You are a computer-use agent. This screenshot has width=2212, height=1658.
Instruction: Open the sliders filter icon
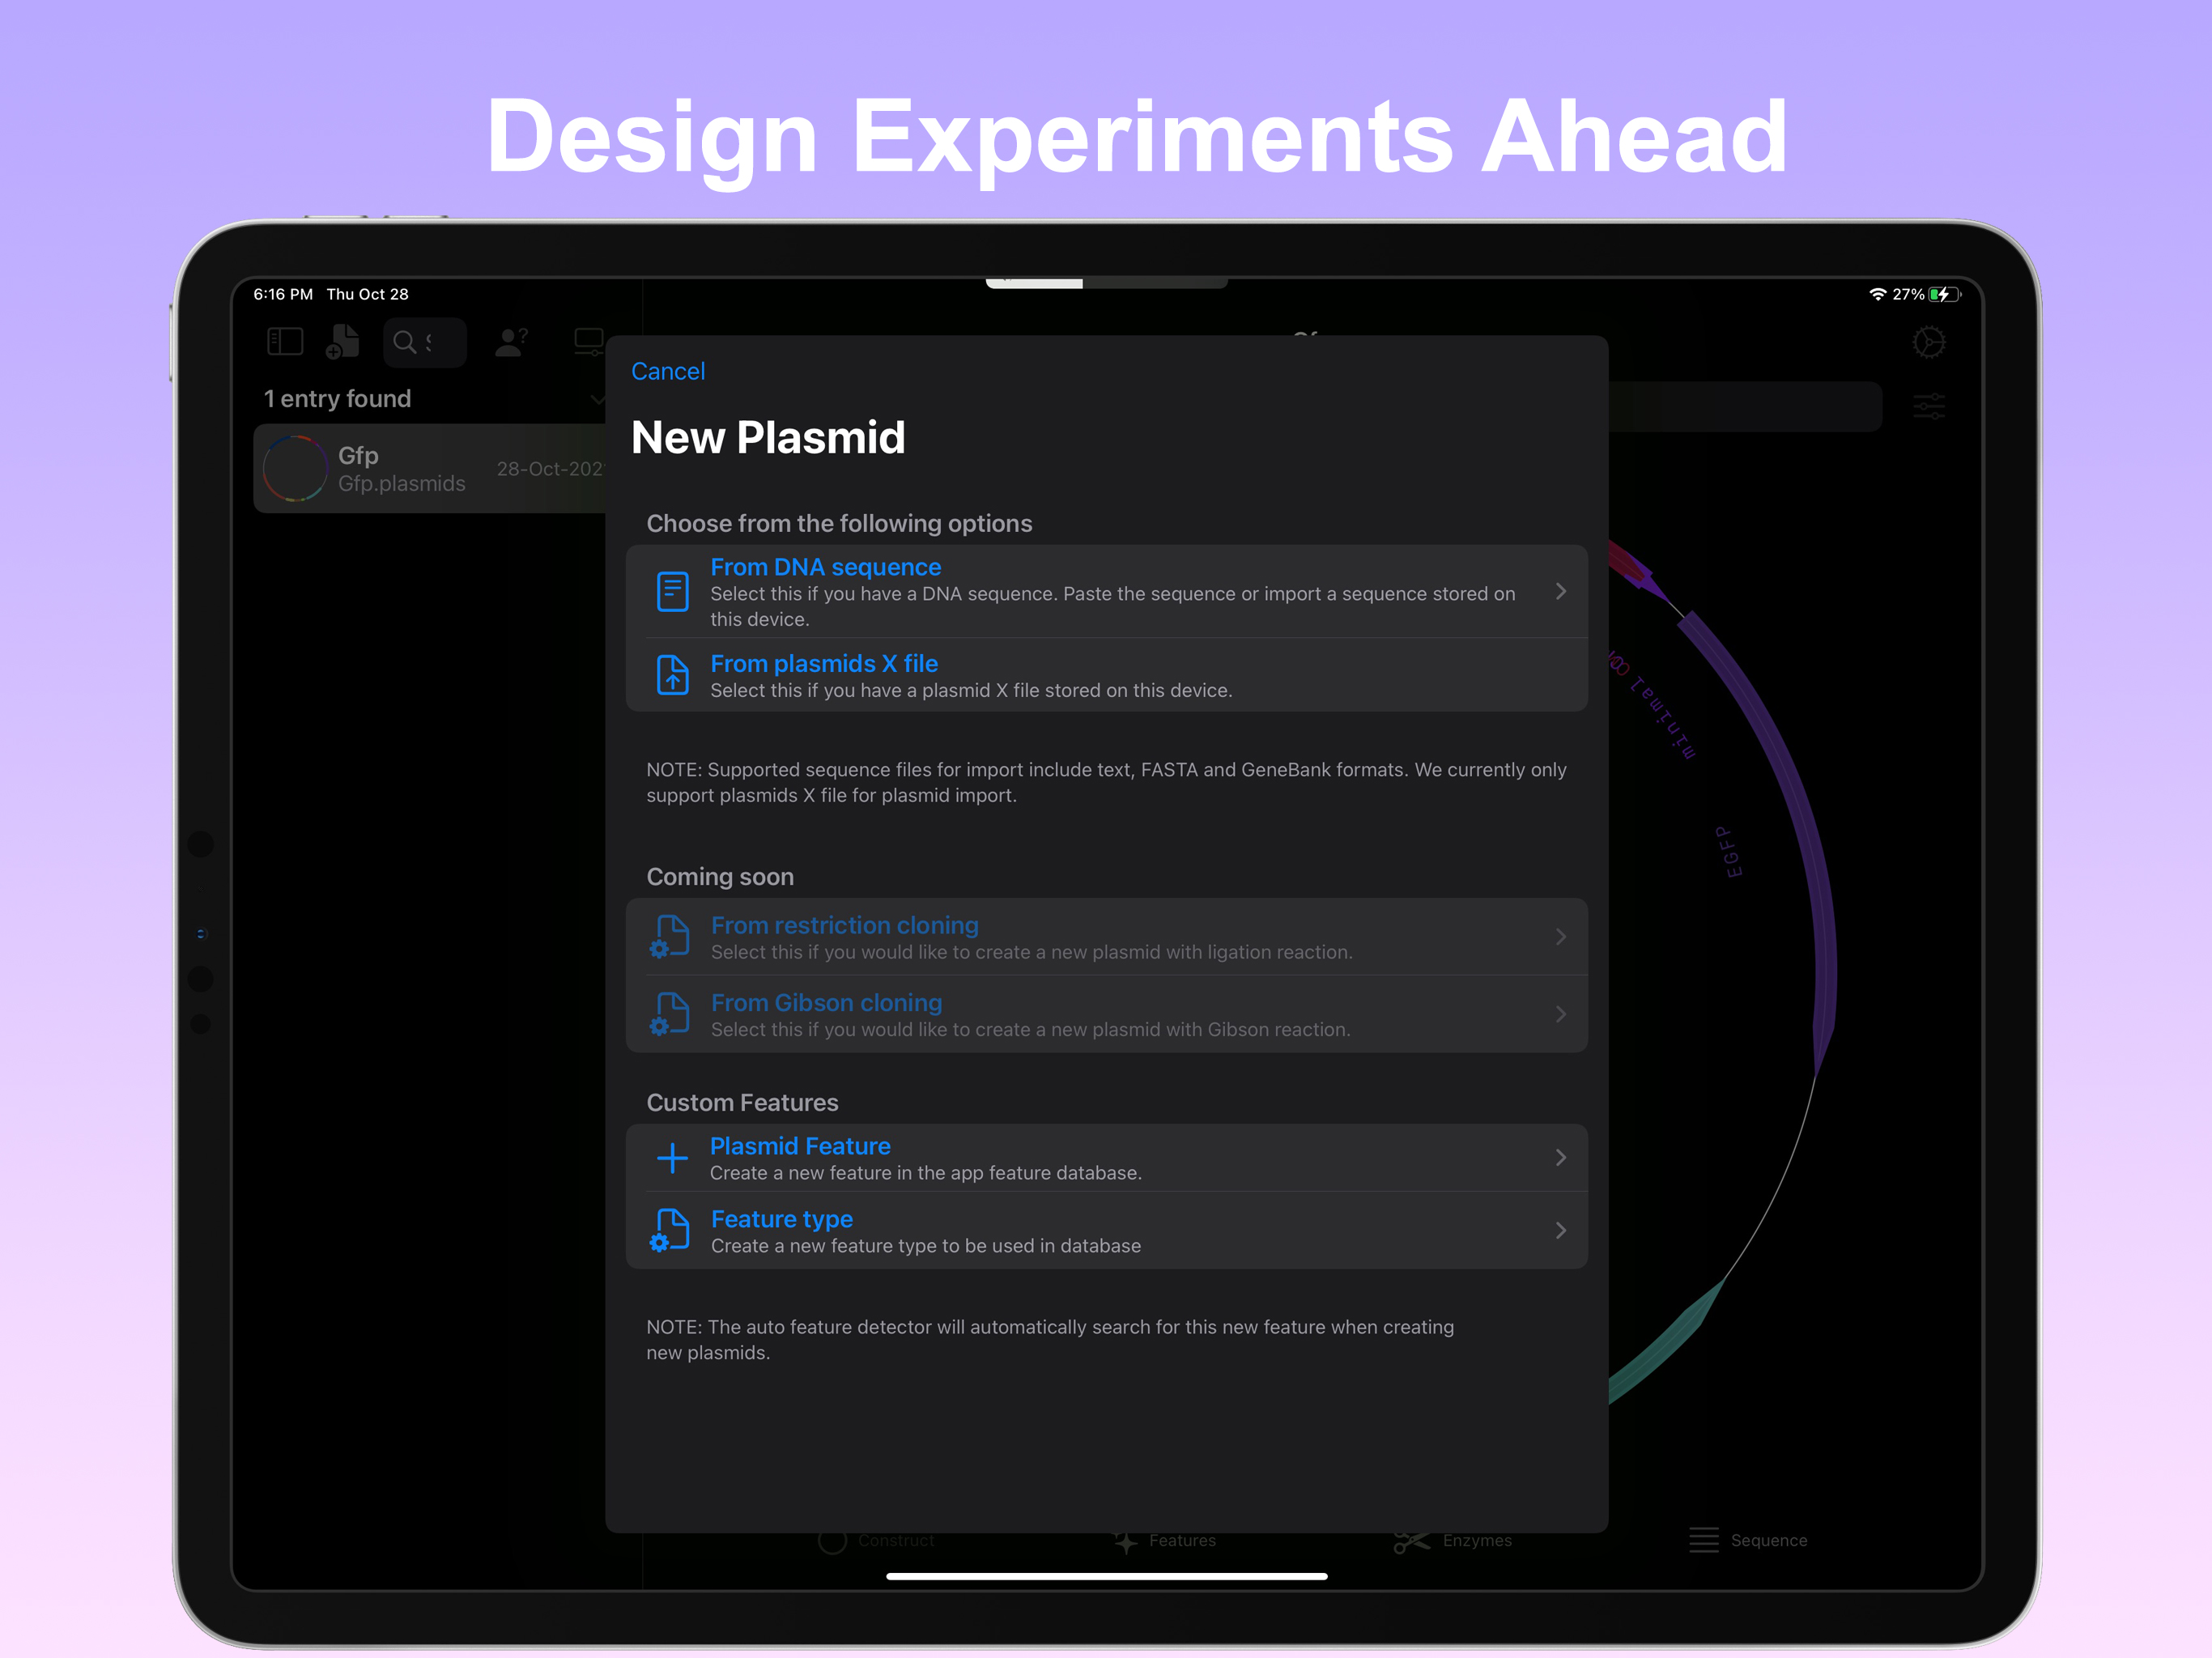pyautogui.click(x=1929, y=406)
